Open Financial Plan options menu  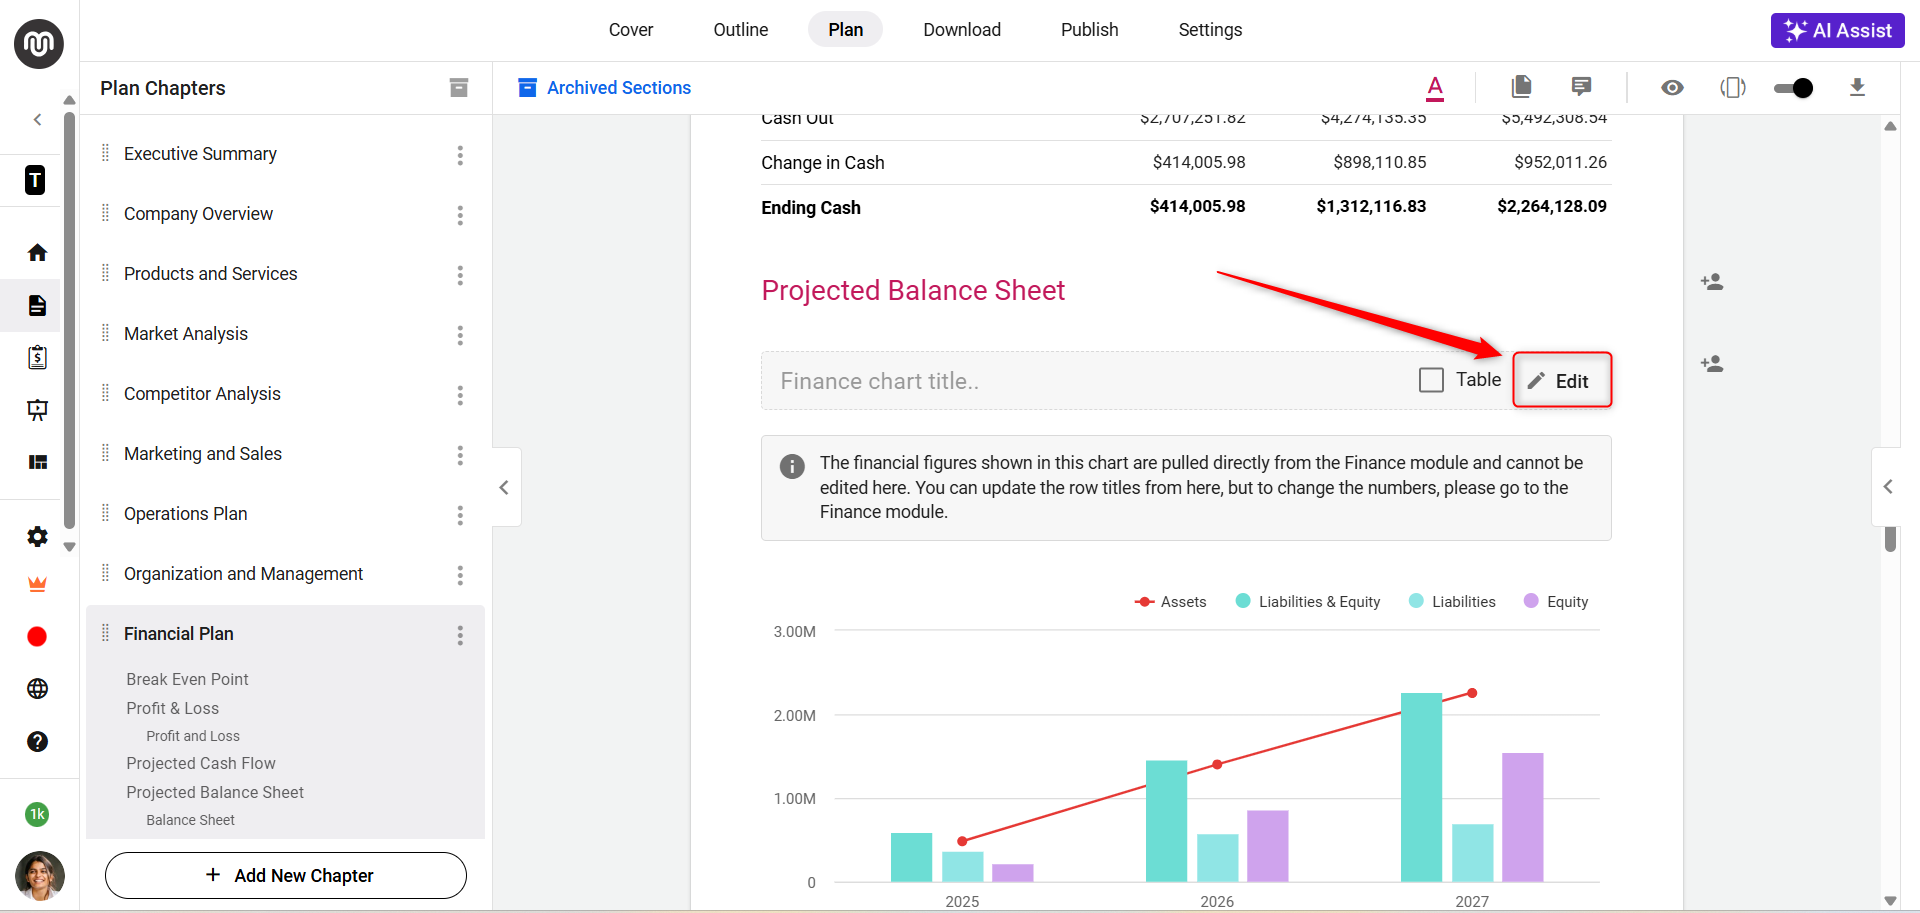coord(460,635)
